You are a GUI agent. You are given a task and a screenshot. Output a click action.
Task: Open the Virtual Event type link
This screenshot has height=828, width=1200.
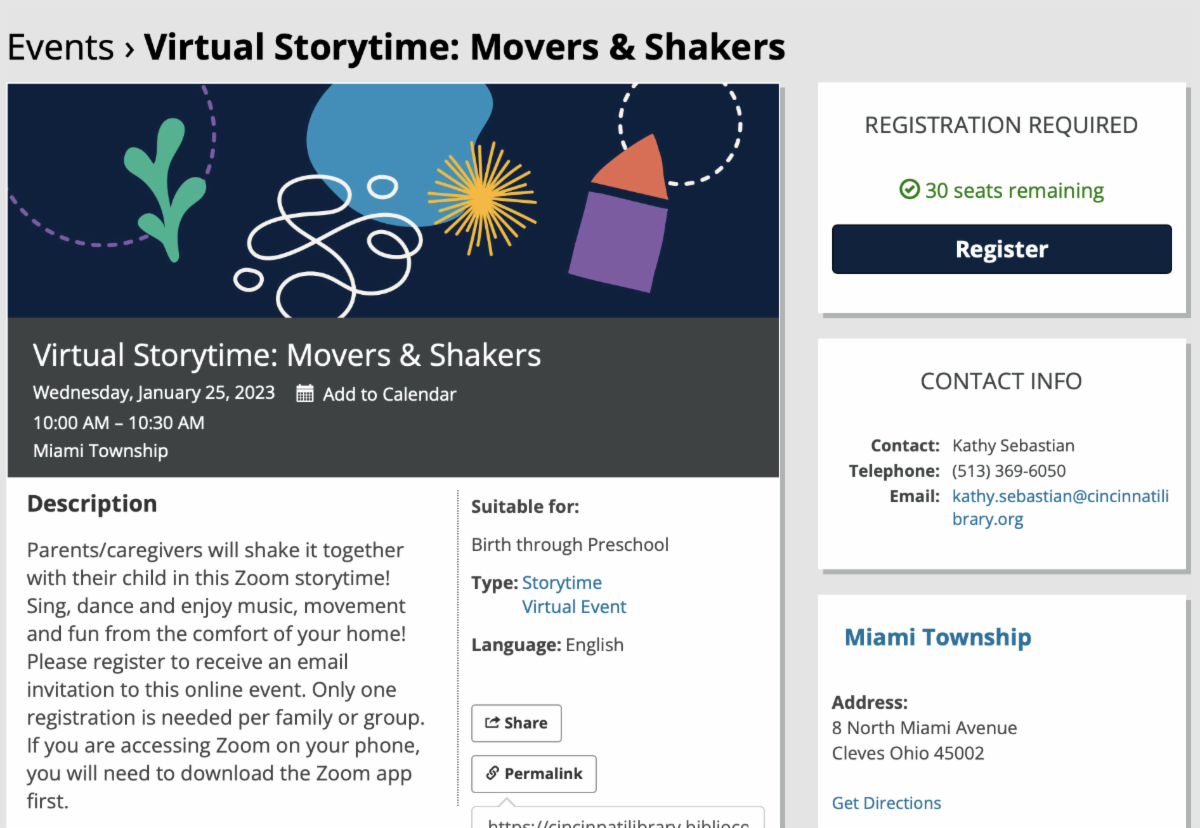pyautogui.click(x=574, y=607)
